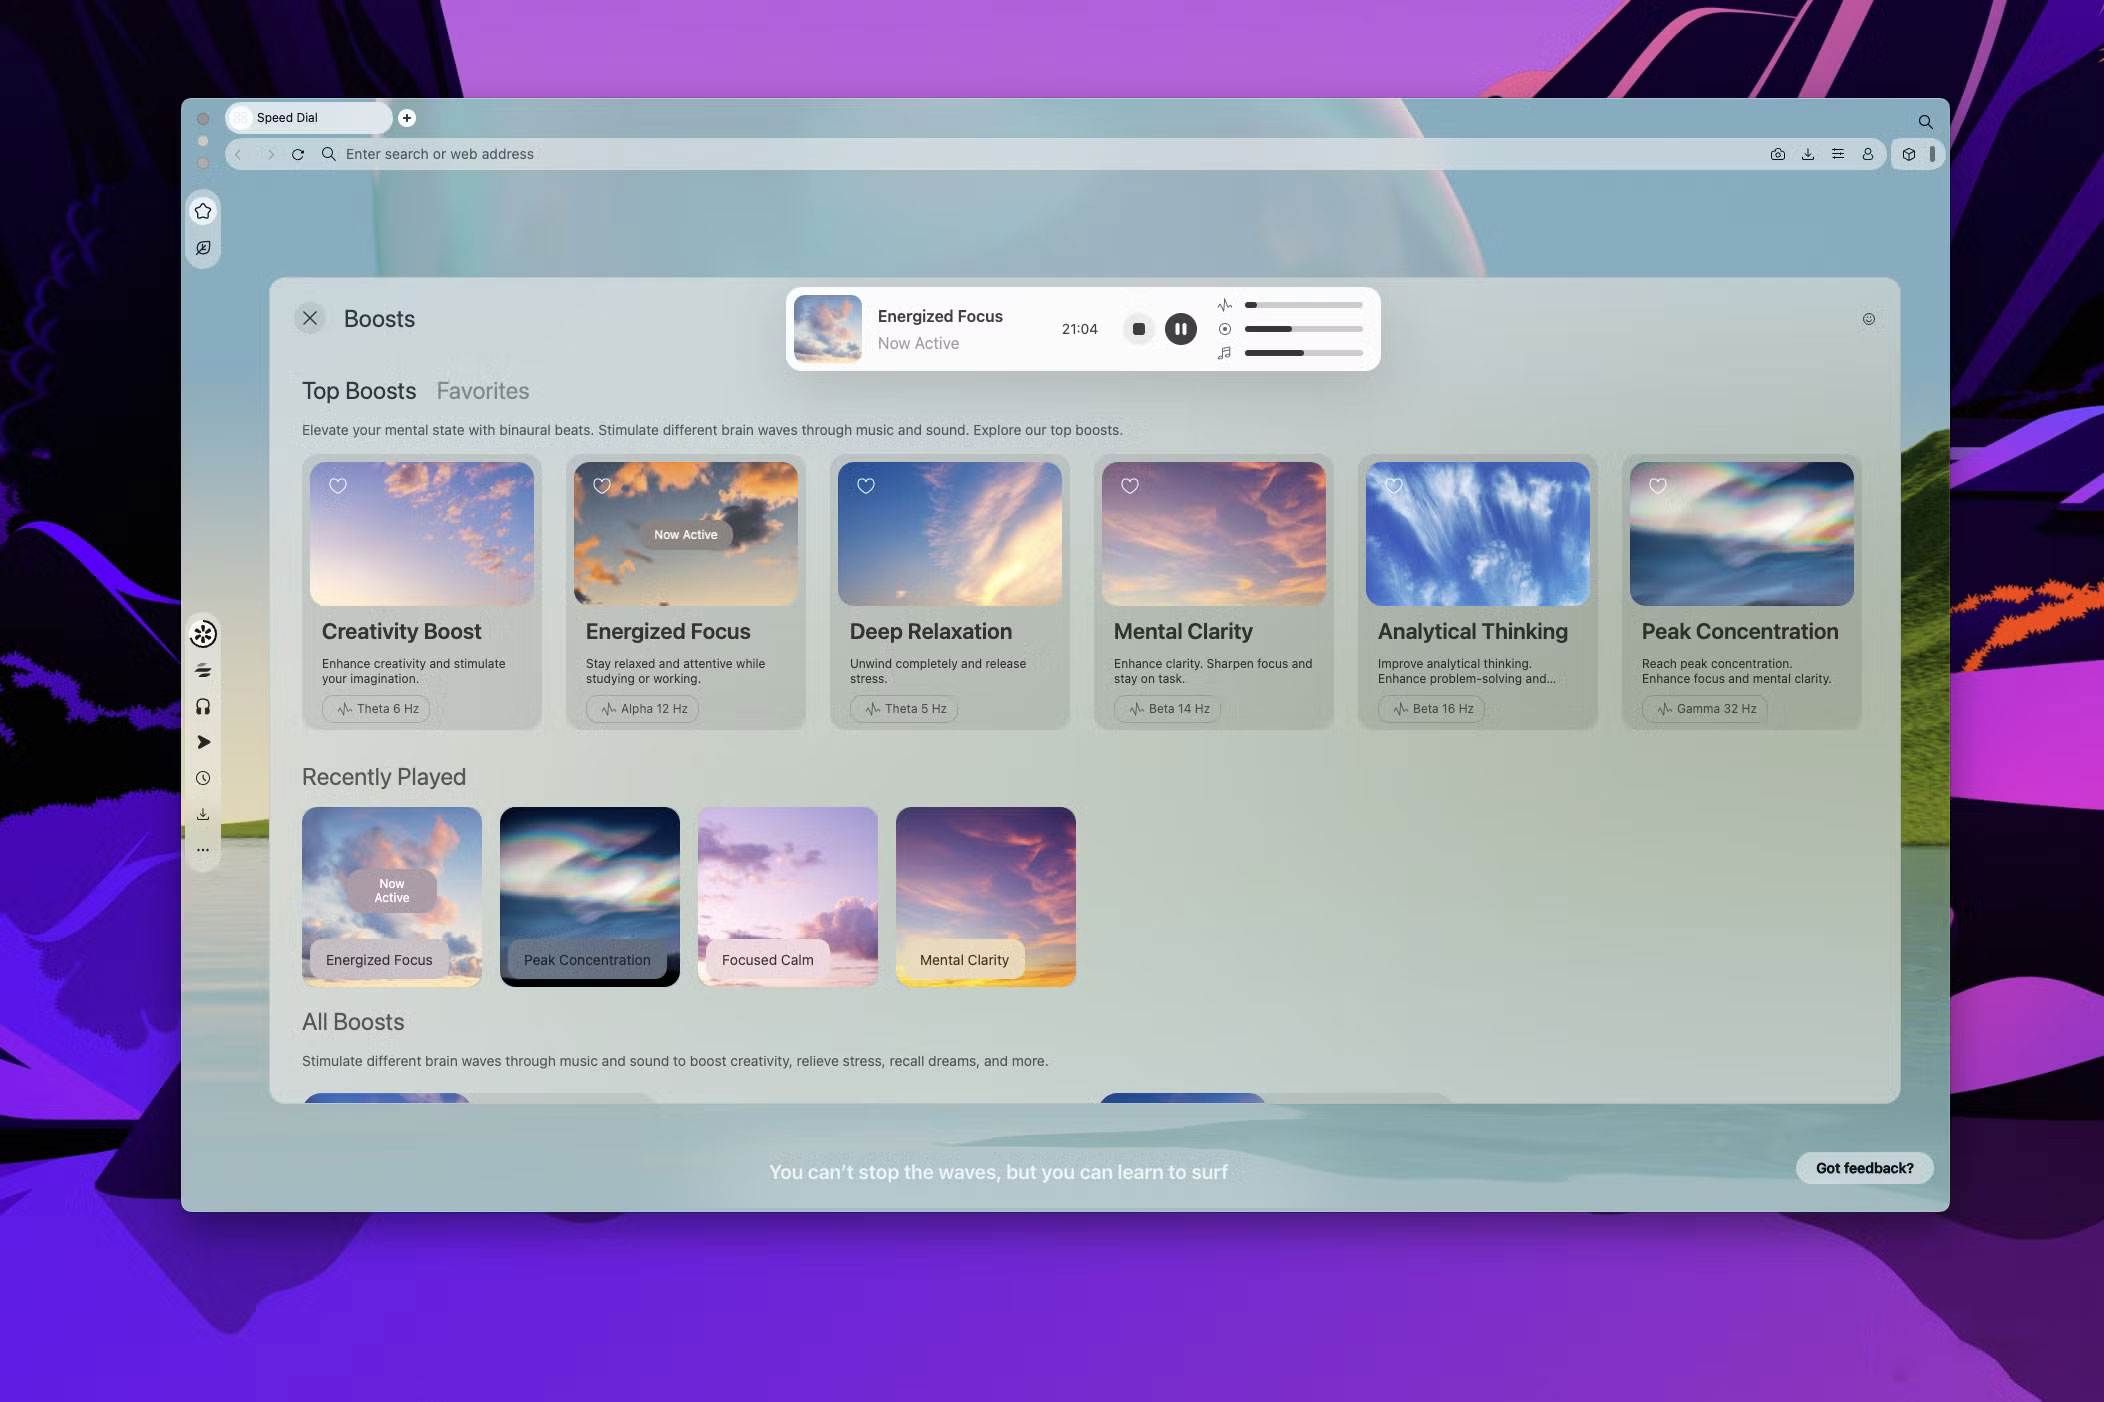Select the Top Boosts tab

click(359, 391)
